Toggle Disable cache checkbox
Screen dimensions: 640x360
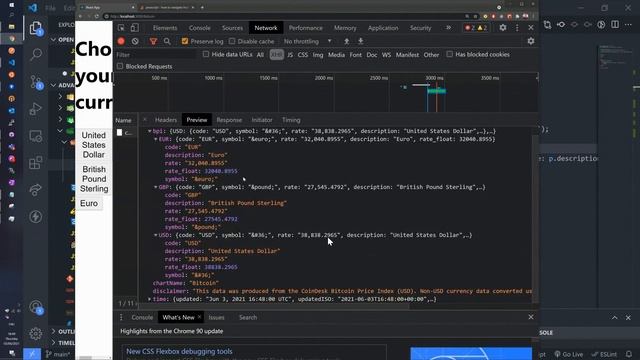232,41
